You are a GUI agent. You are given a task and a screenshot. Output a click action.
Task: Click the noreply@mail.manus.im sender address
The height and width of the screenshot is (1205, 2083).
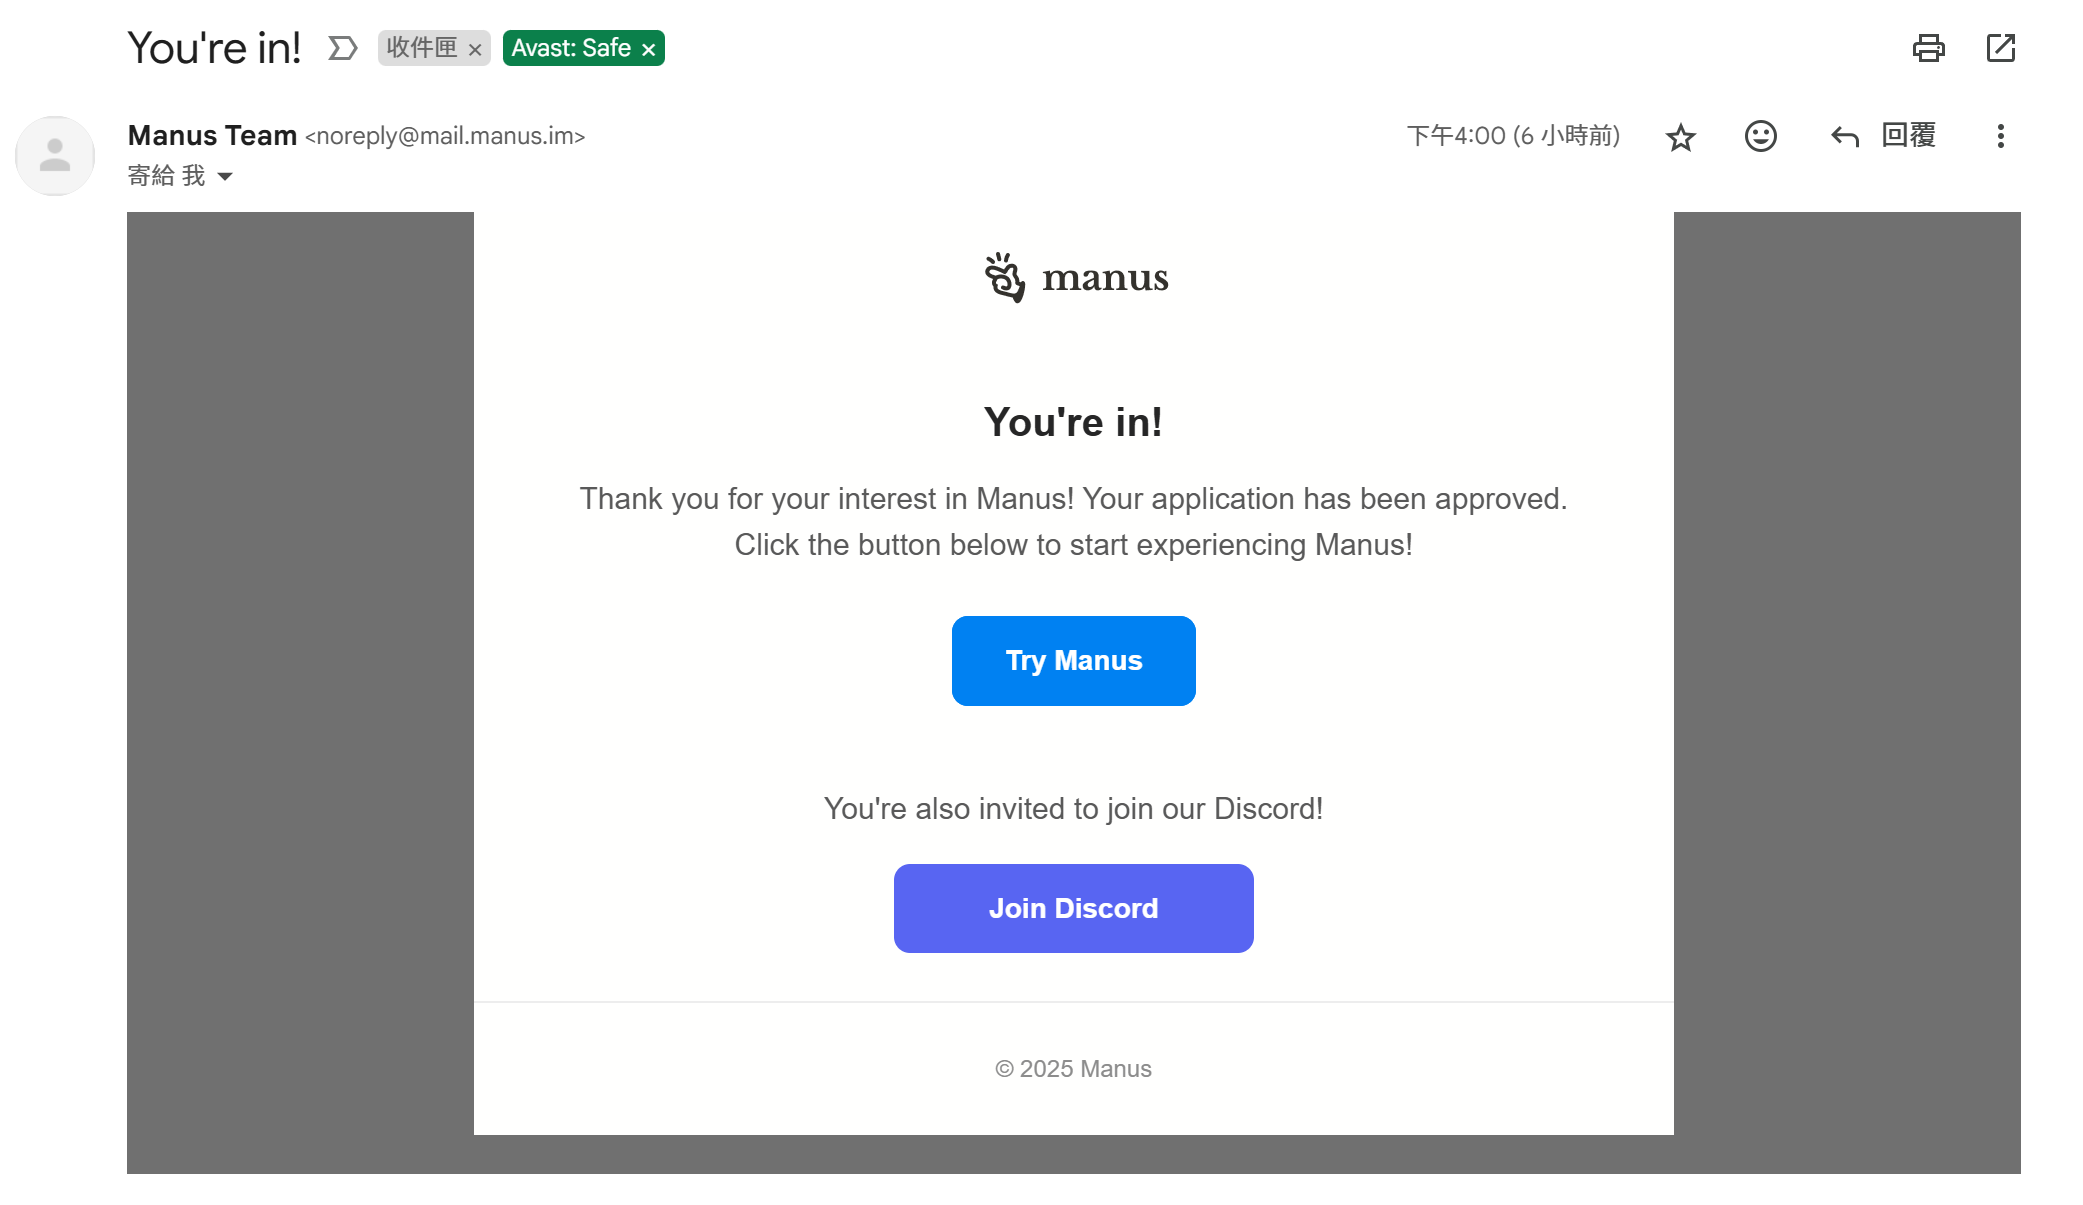coord(445,136)
